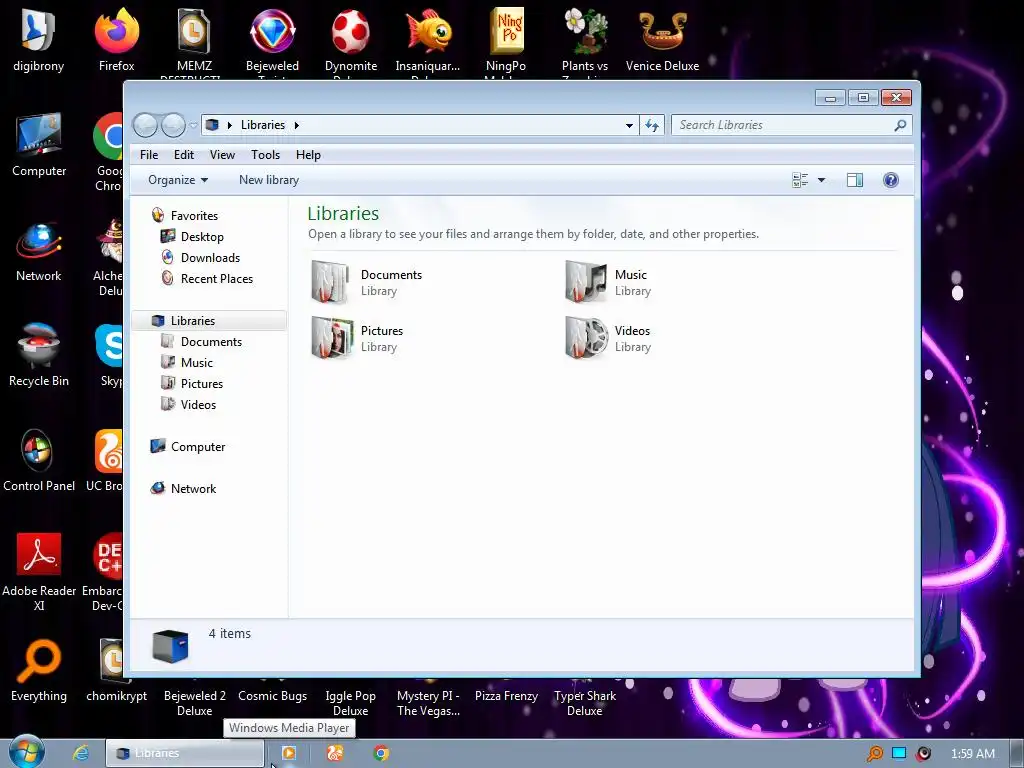Click the New library button
Screen dimensions: 1024x768
(268, 180)
